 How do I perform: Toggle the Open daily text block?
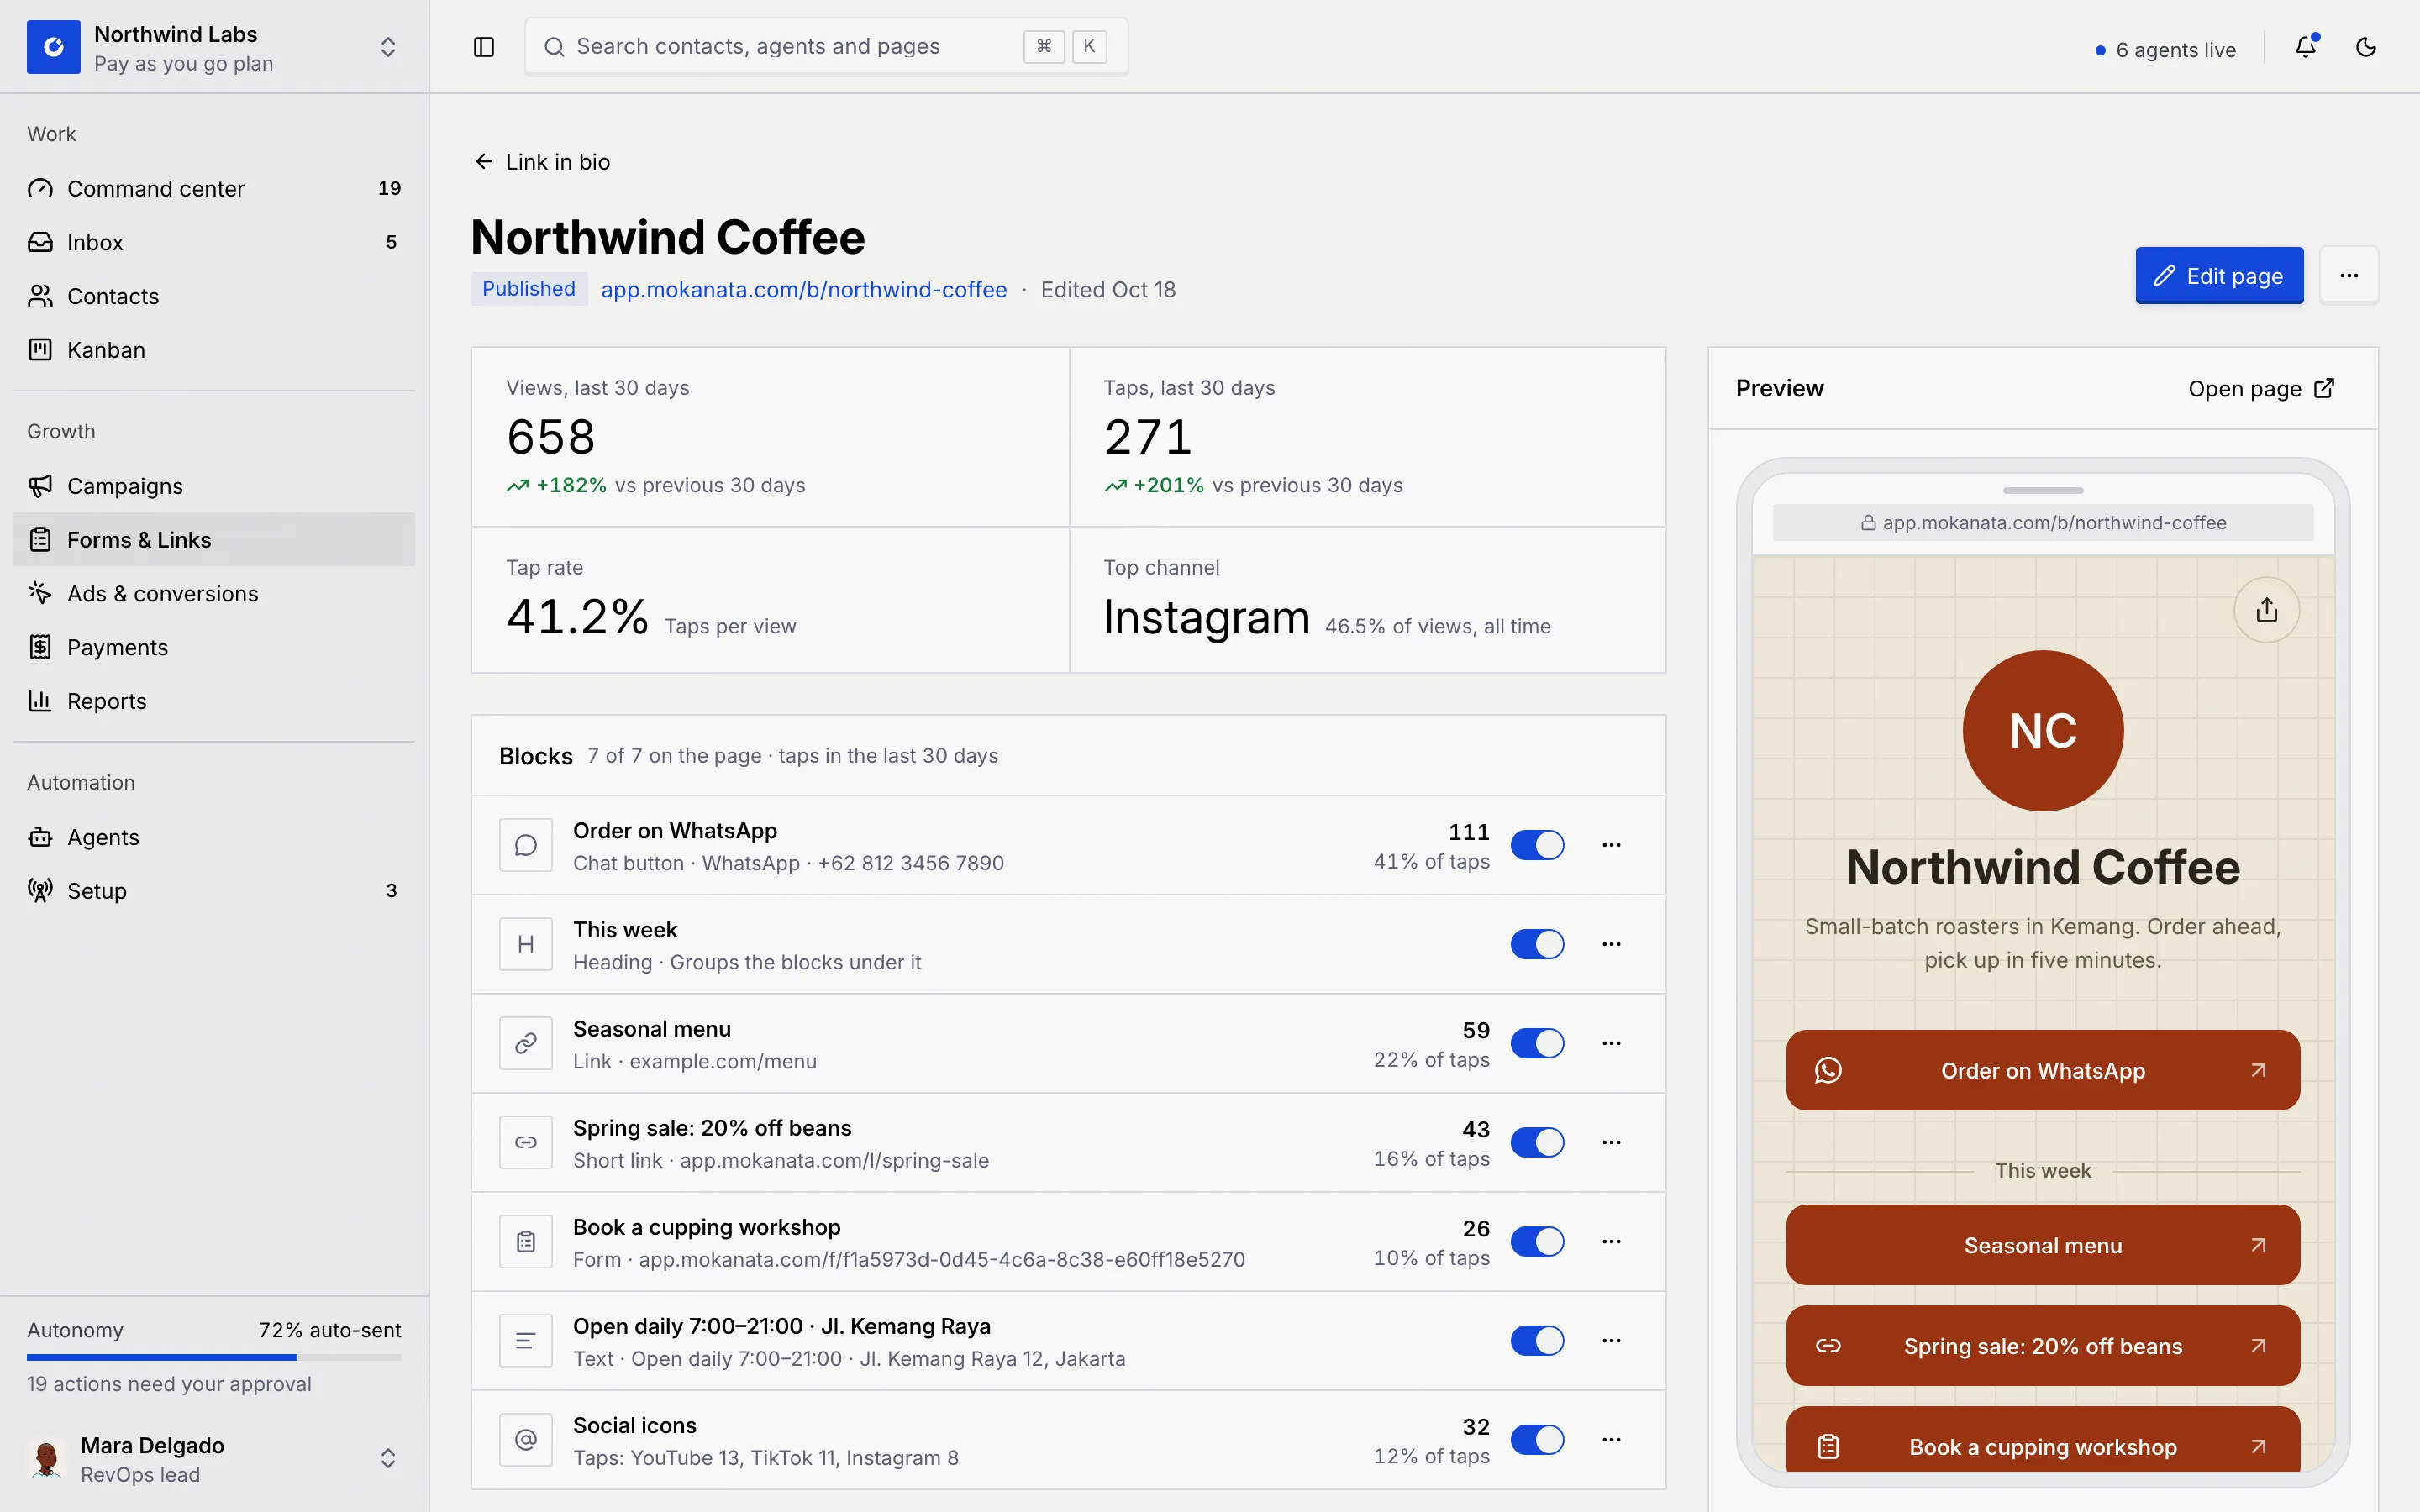click(x=1537, y=1341)
